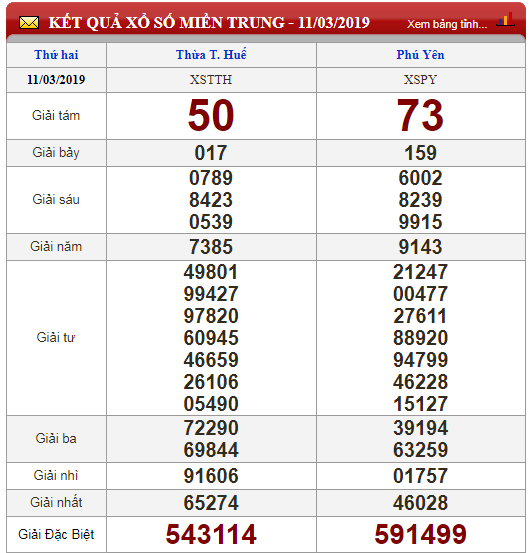Open the 'Xem bảng tính...' link
Screen dimensions: 529x553
447,24
